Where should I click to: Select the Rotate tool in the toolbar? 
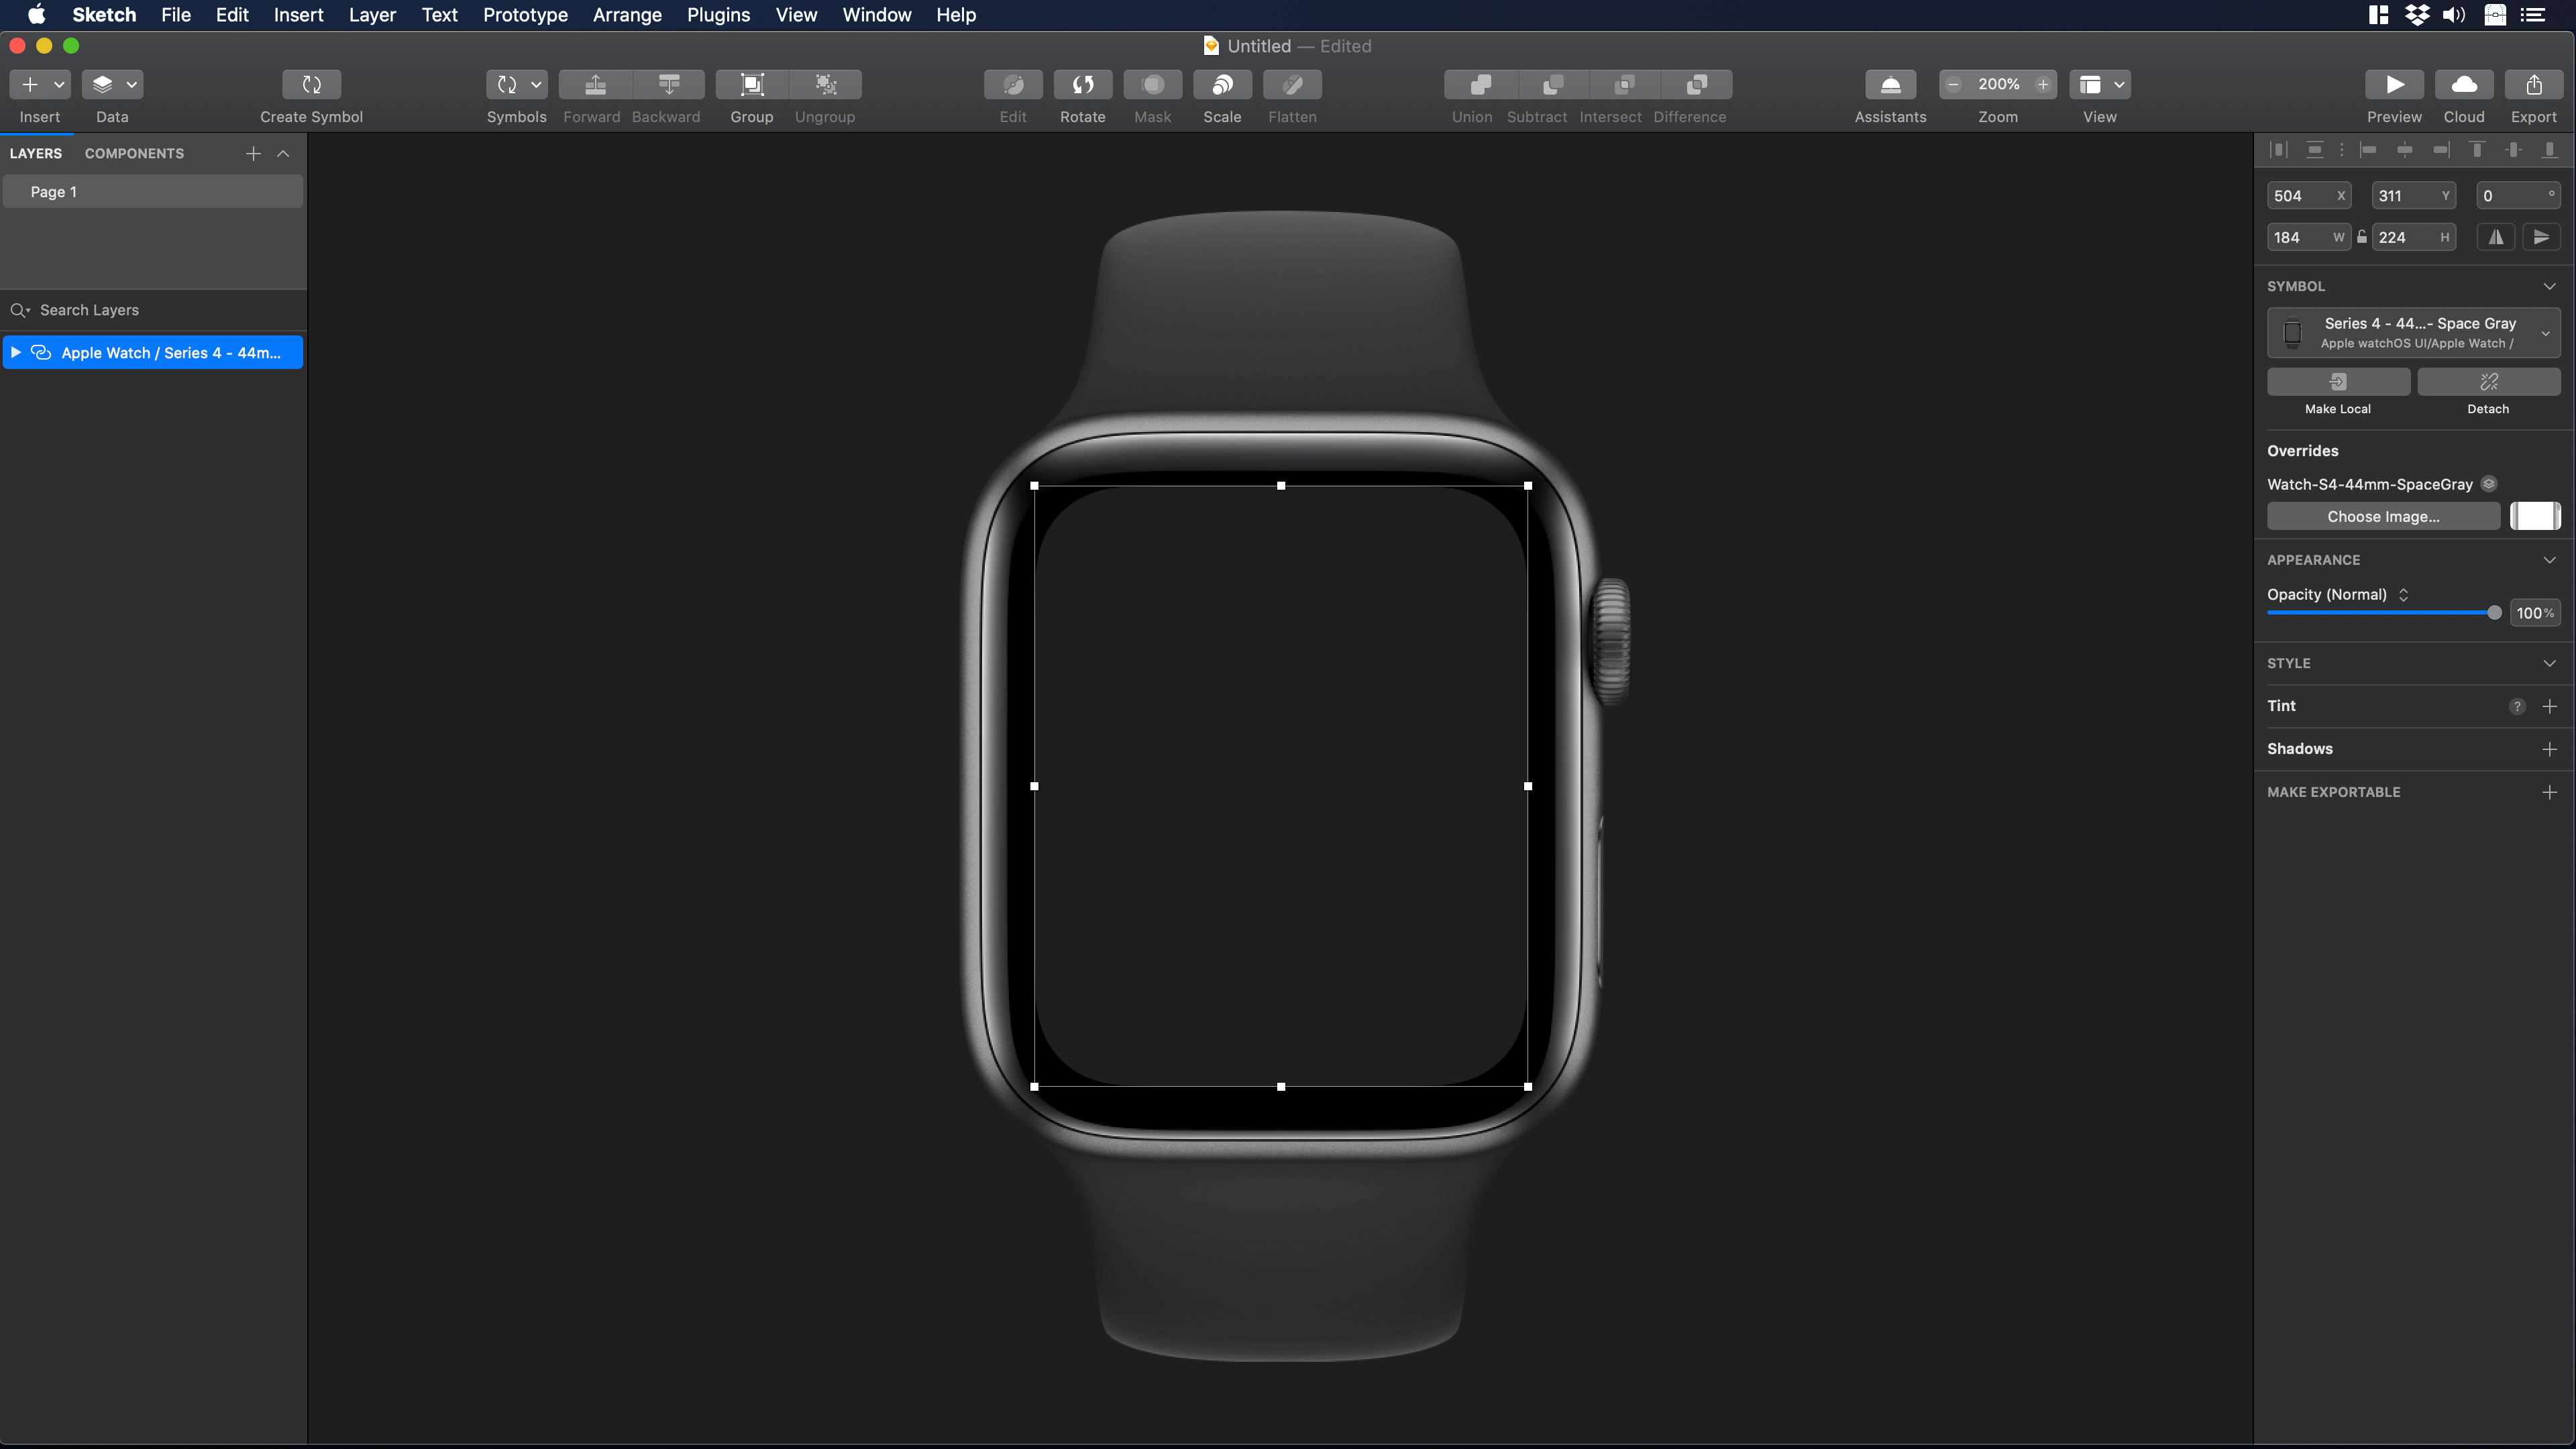coord(1083,85)
